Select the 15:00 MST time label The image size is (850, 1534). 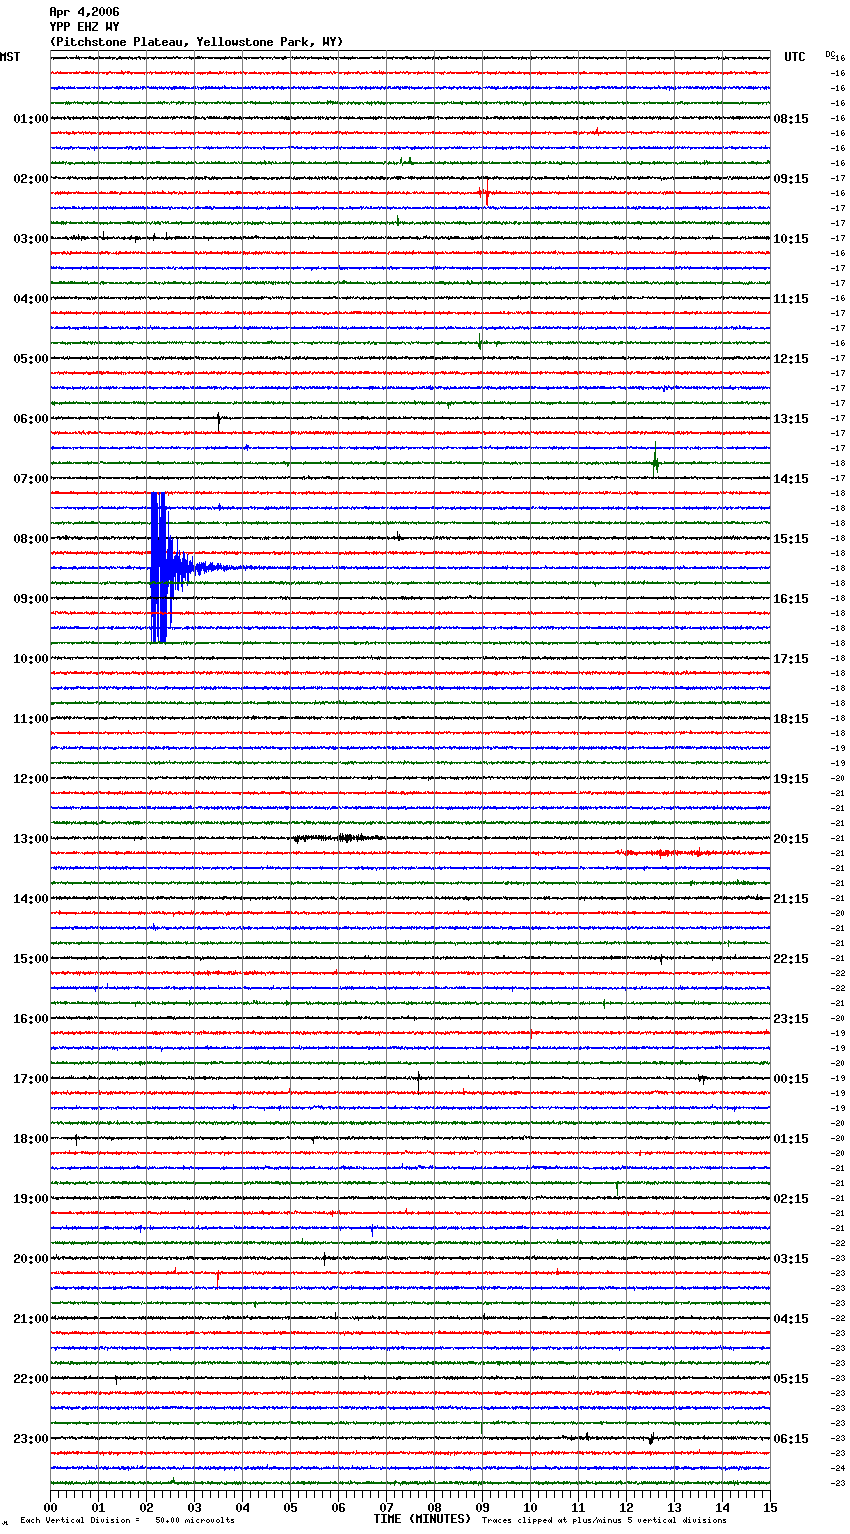tap(31, 959)
